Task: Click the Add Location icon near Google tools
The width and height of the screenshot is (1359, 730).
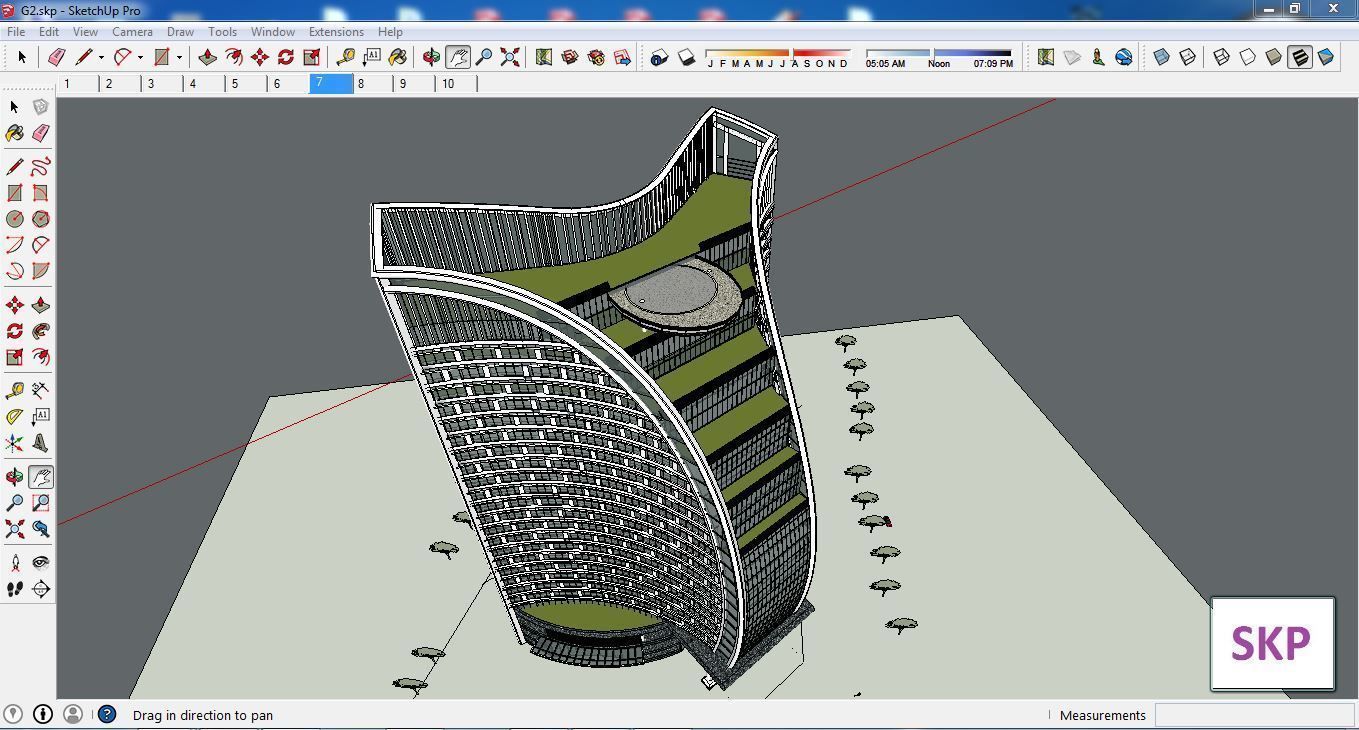Action: (1045, 57)
